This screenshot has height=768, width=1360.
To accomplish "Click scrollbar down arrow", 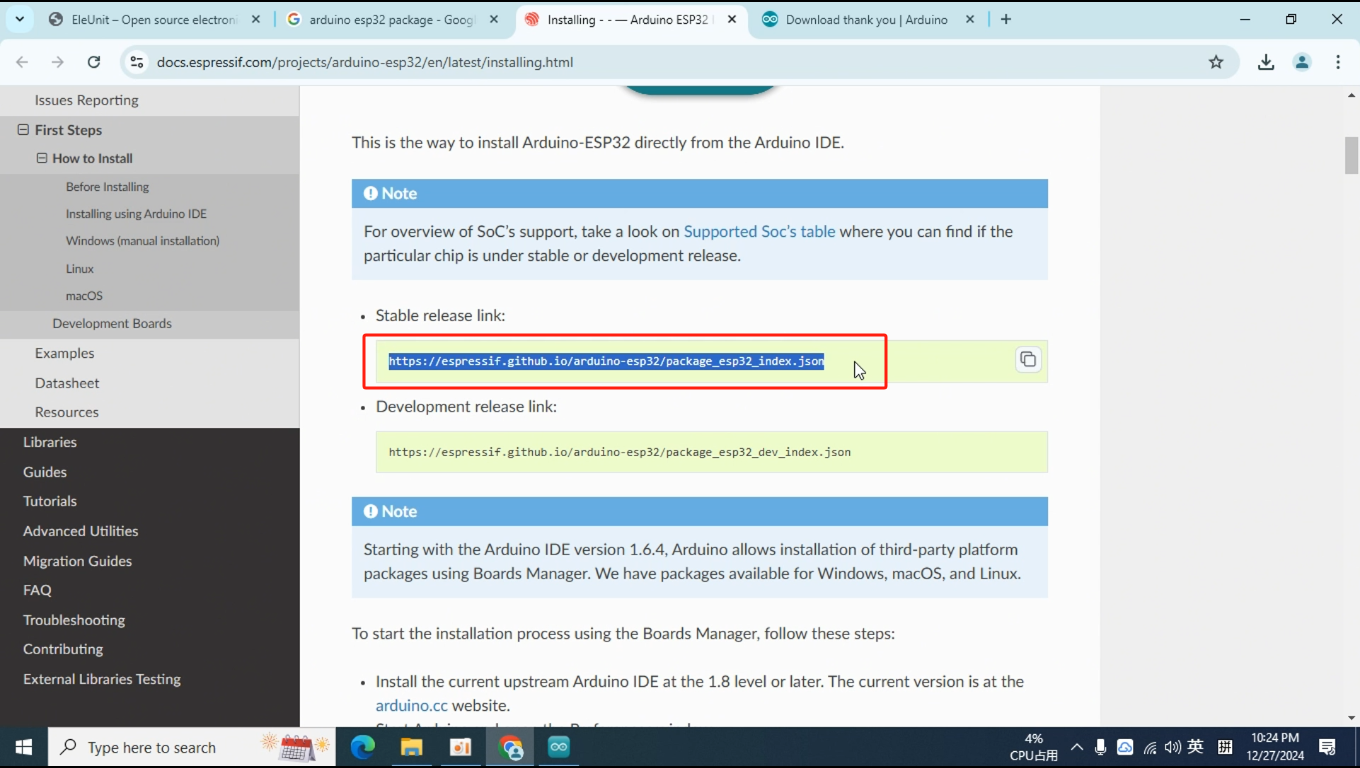I will click(1352, 718).
